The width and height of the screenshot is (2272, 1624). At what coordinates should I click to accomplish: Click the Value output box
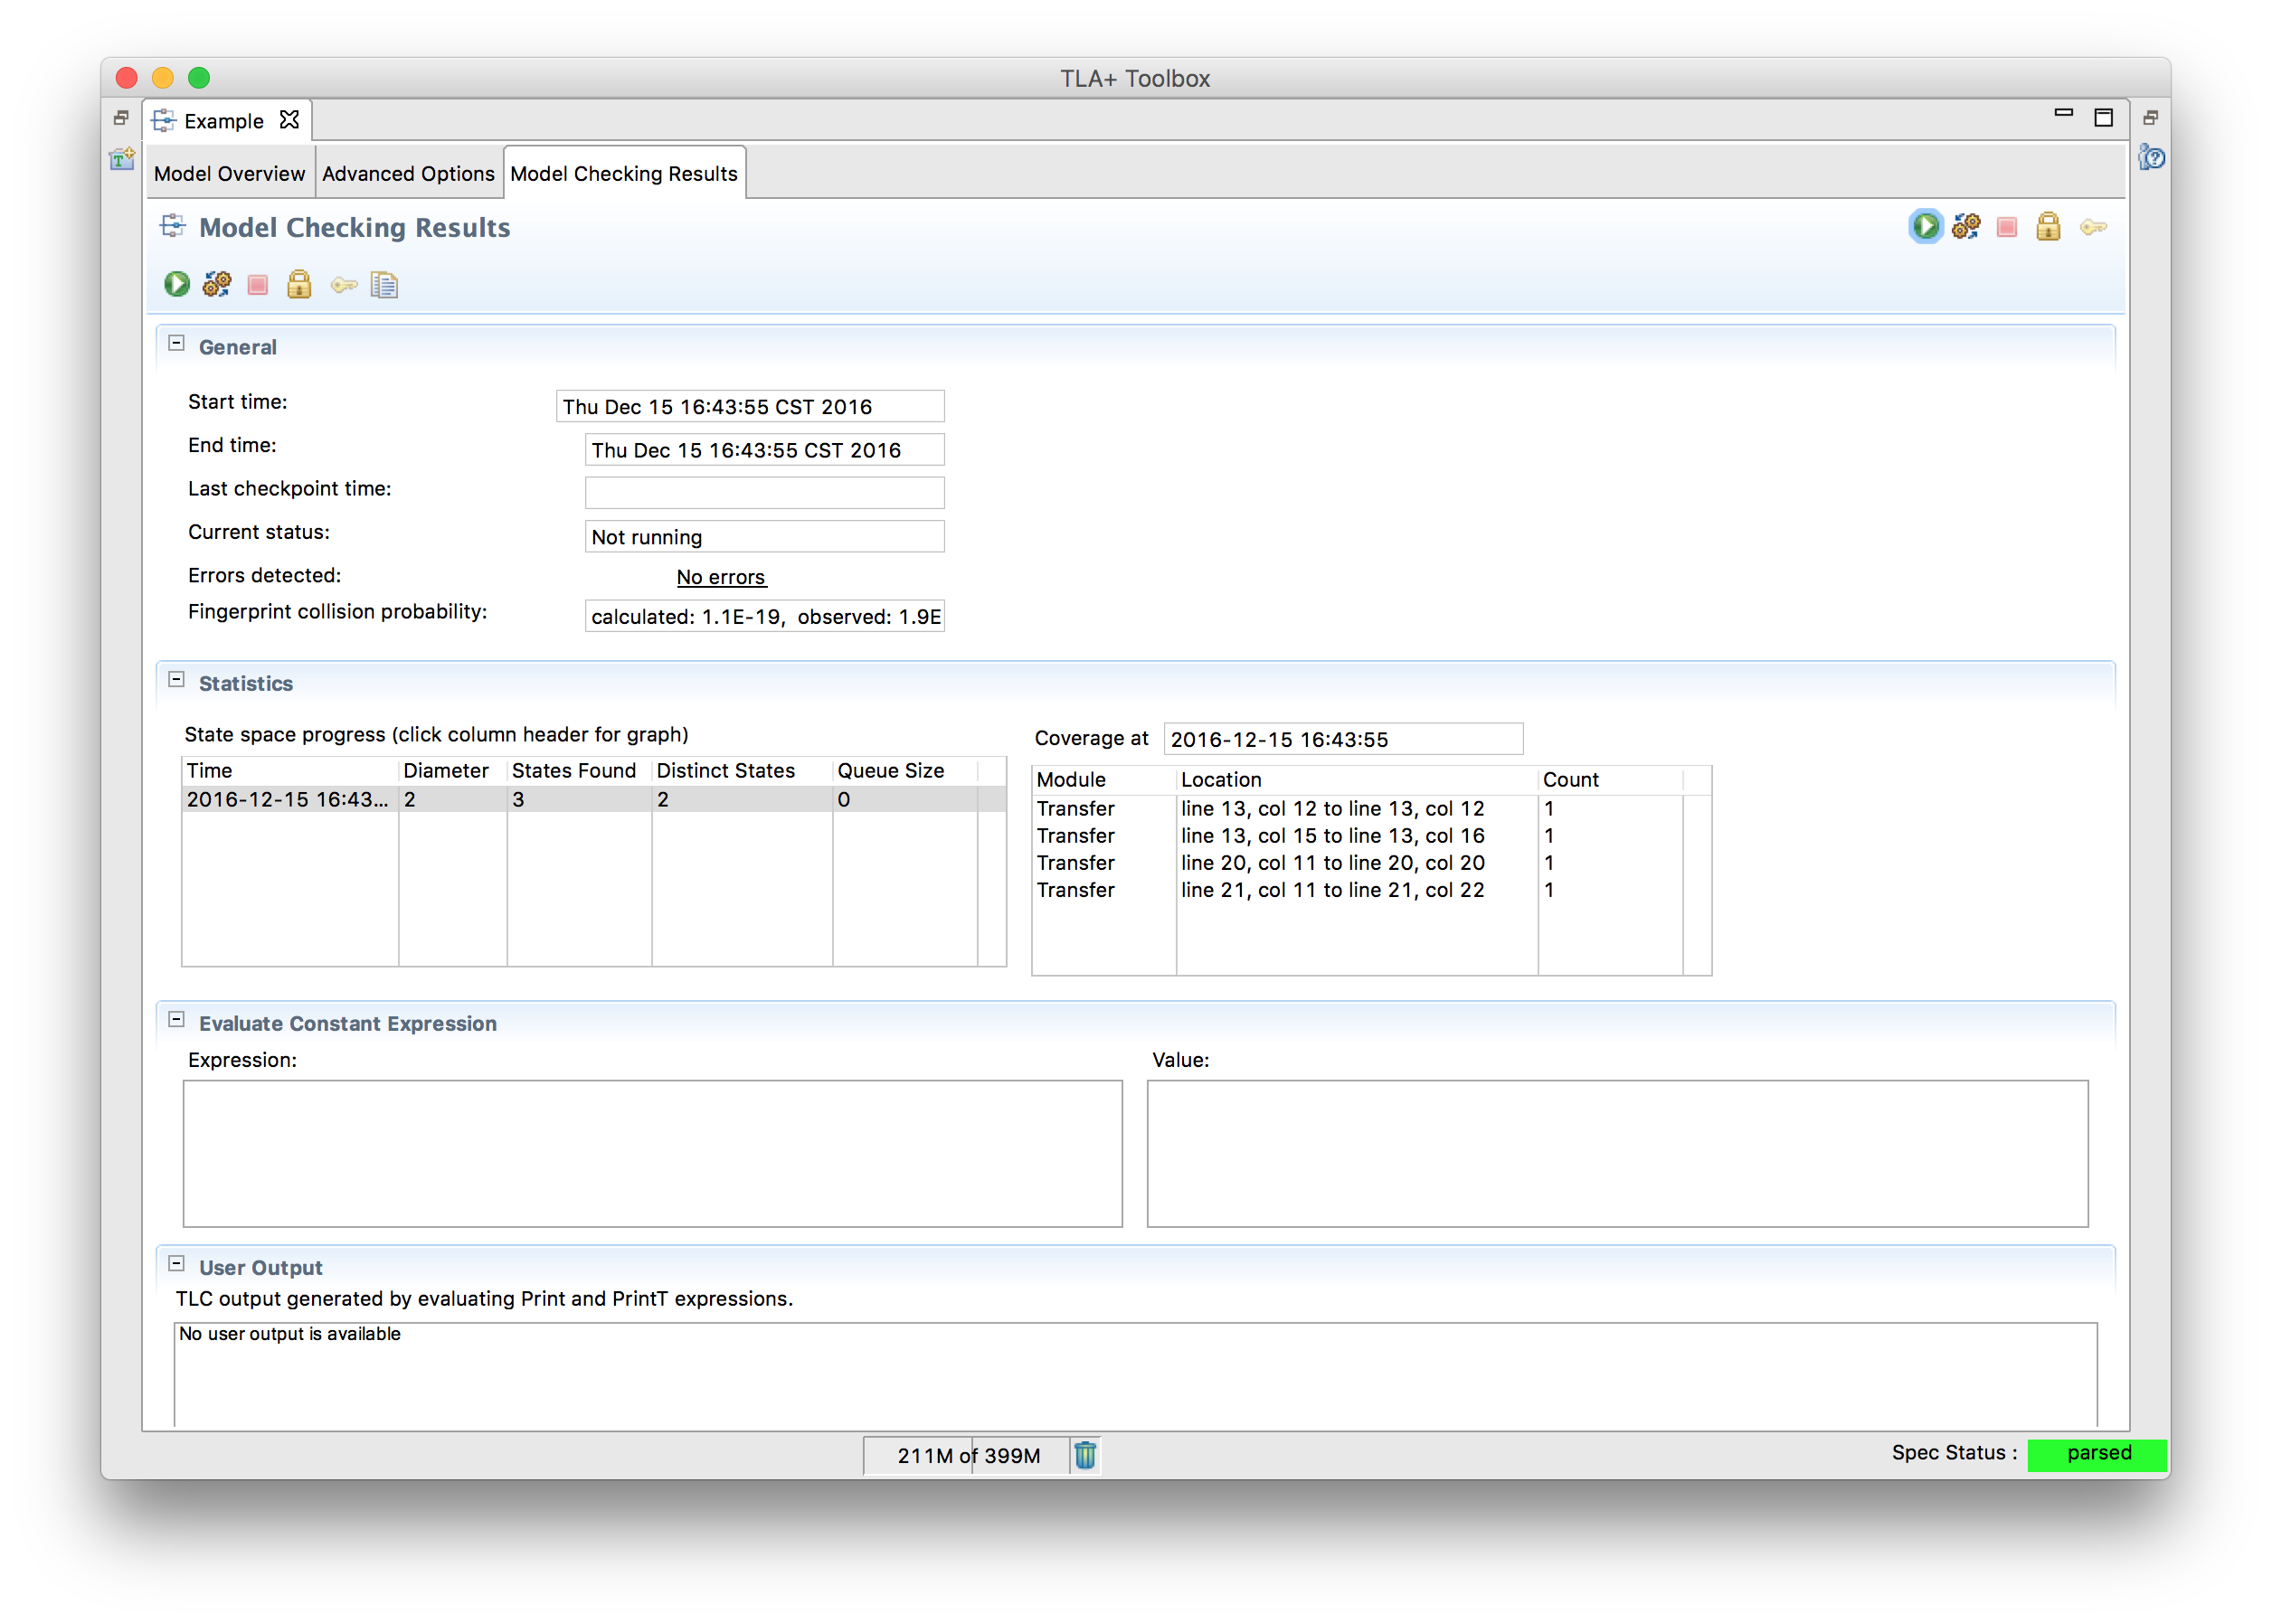pos(1618,1153)
